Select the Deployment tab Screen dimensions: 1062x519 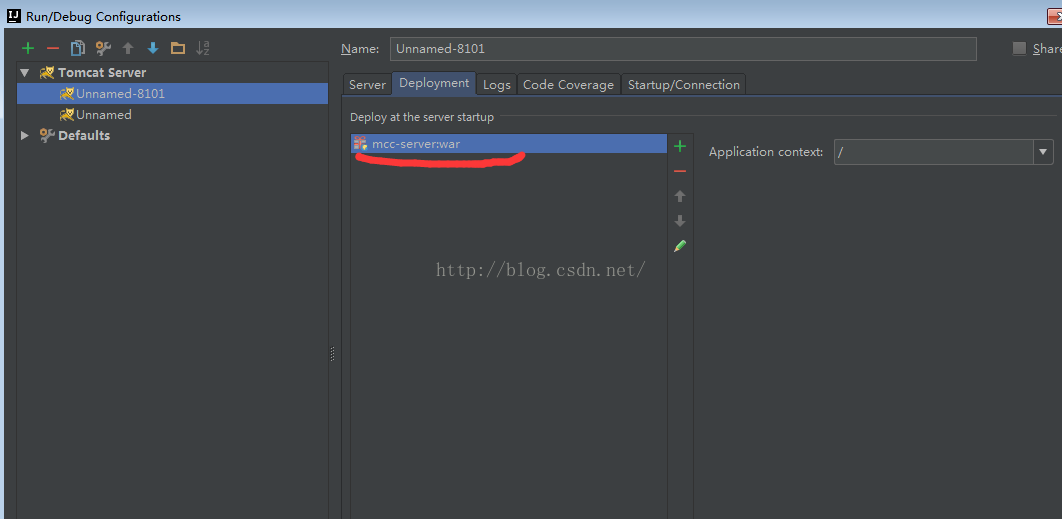click(434, 83)
